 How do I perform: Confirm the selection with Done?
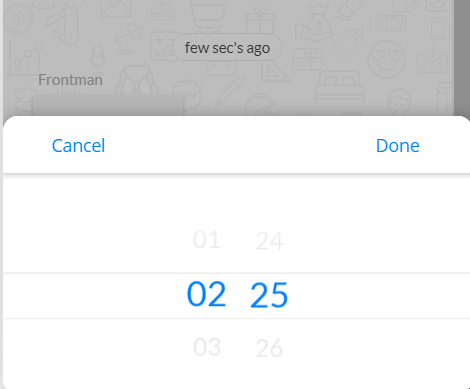tap(398, 146)
